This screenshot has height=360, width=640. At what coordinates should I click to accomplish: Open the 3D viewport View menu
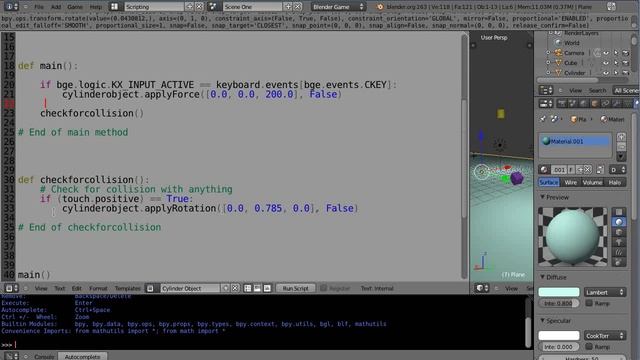[x=511, y=288]
